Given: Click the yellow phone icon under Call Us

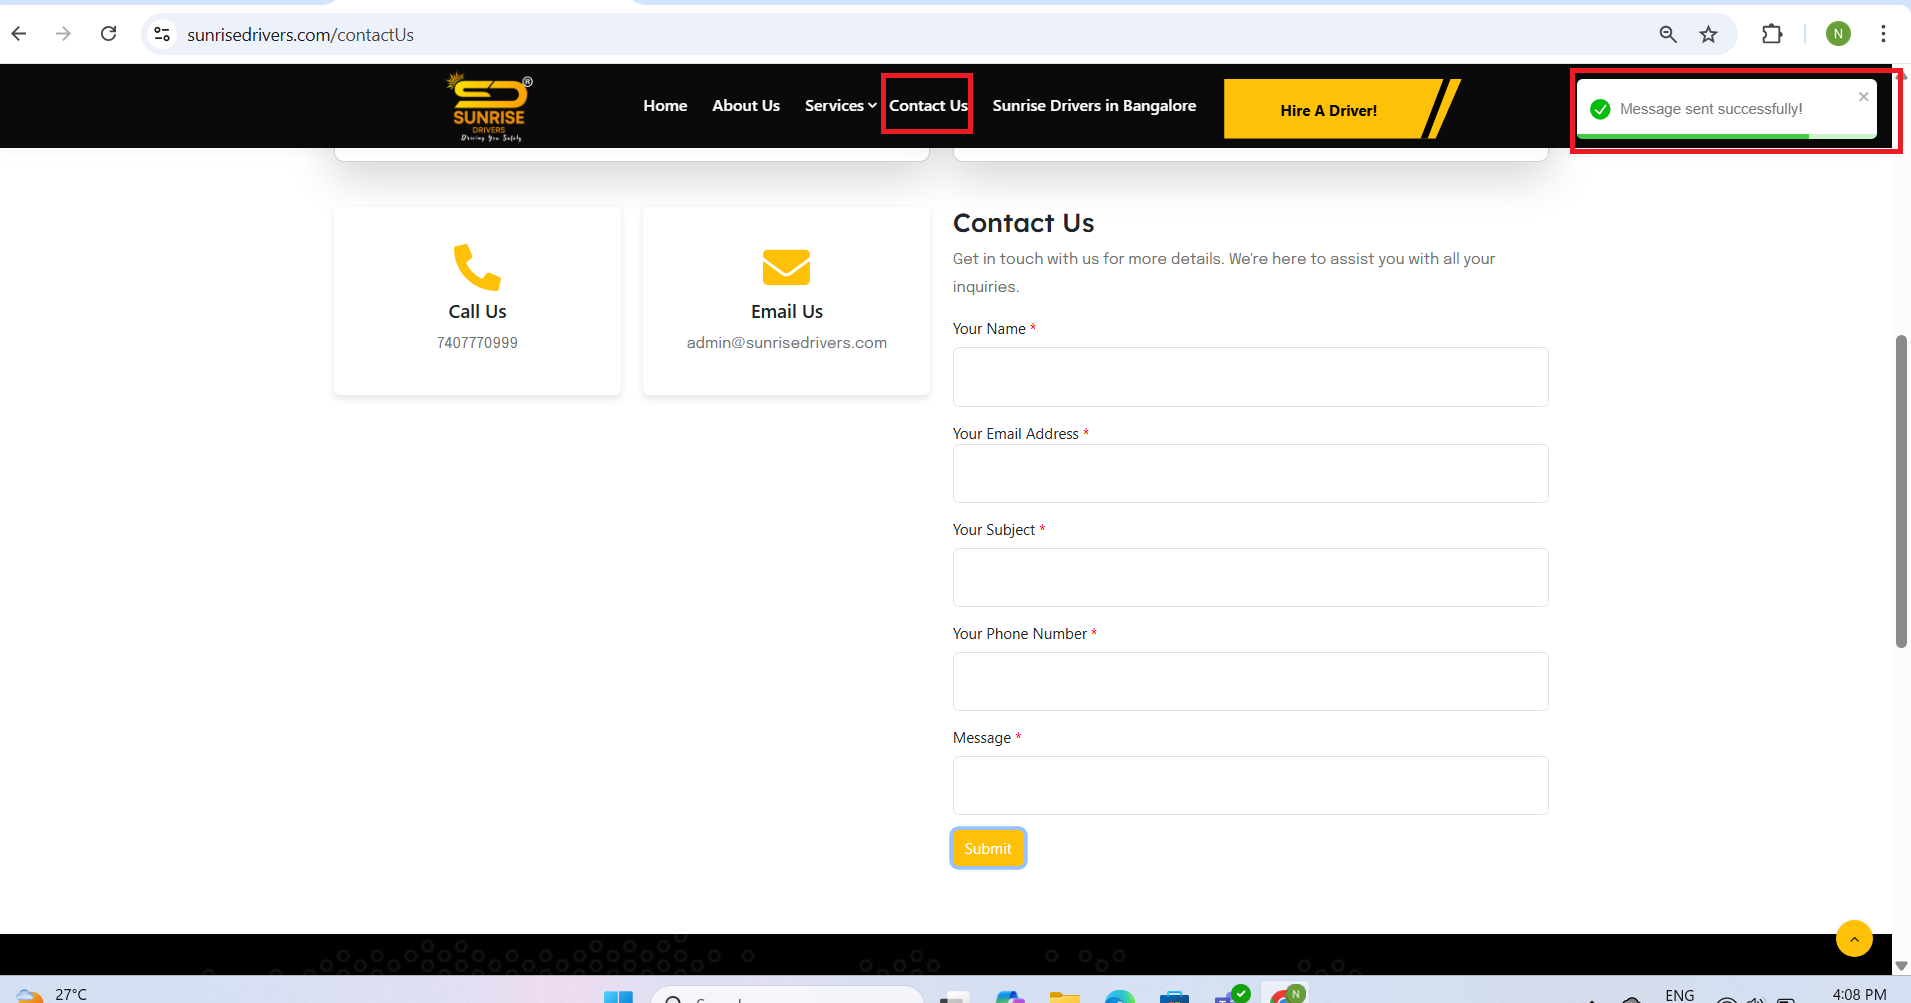Looking at the screenshot, I should click(477, 267).
